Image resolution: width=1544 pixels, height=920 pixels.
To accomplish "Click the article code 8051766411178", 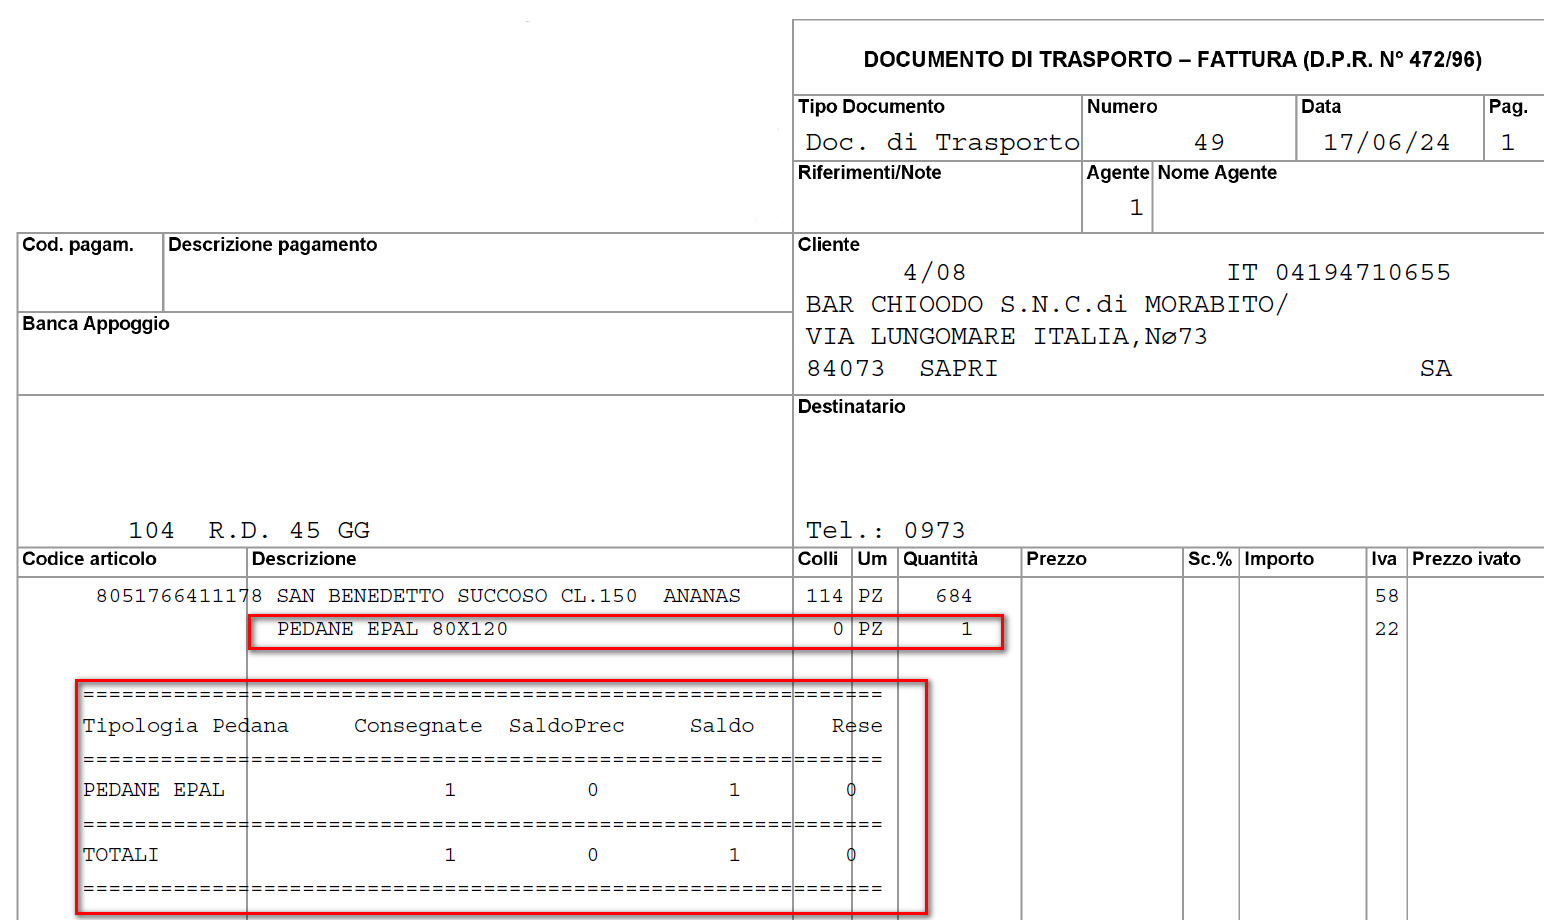I will point(178,596).
